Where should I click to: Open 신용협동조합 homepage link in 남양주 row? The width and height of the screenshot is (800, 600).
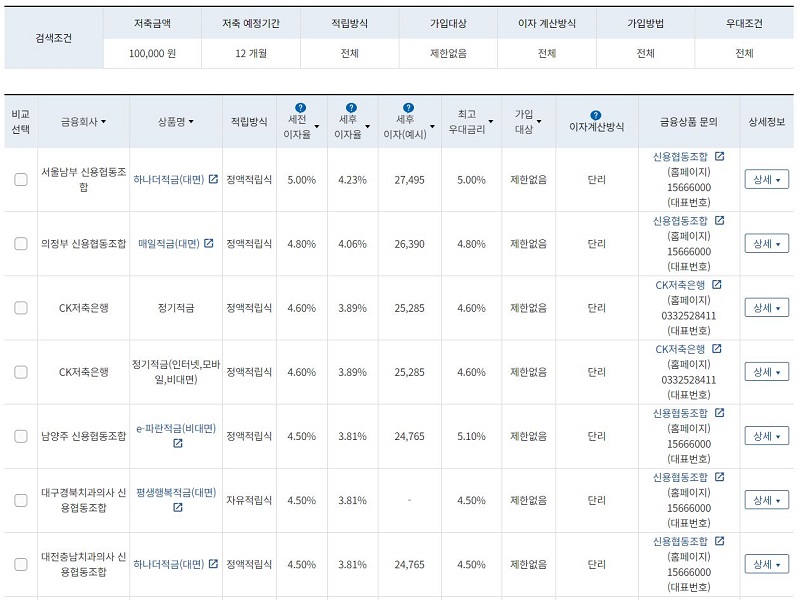coord(680,413)
